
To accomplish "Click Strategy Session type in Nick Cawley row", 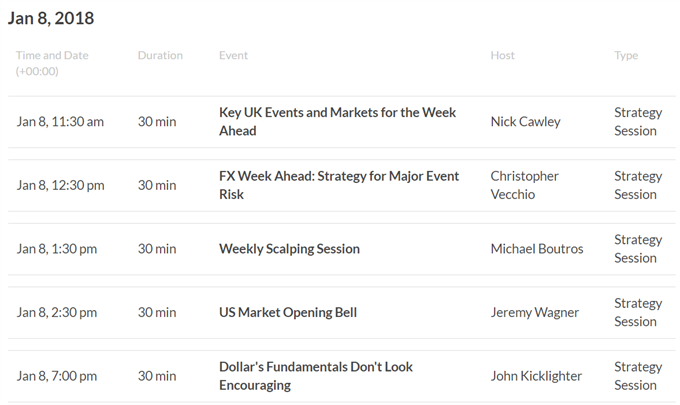I will 638,121.
